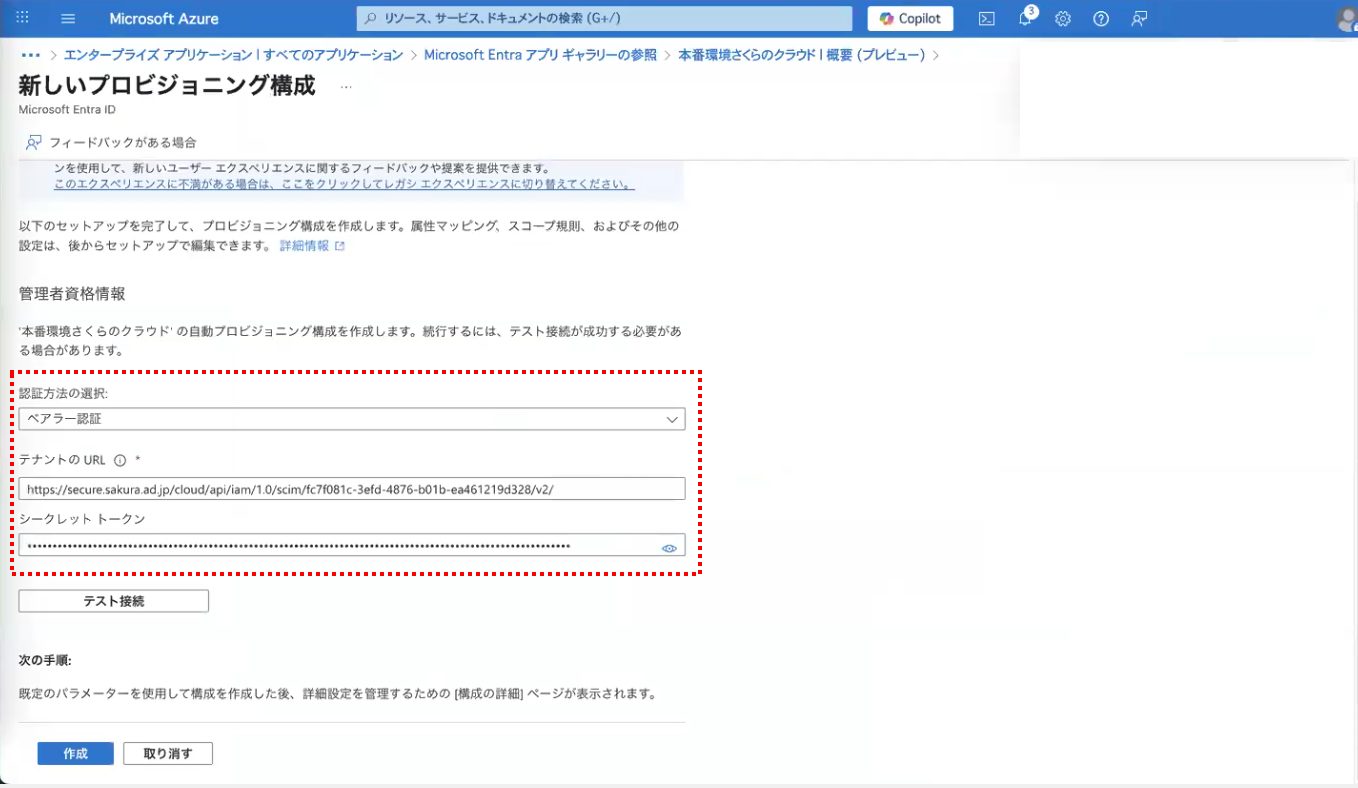1358x788 pixels.
Task: Open the Azure apps grid launcher
Action: 23,18
